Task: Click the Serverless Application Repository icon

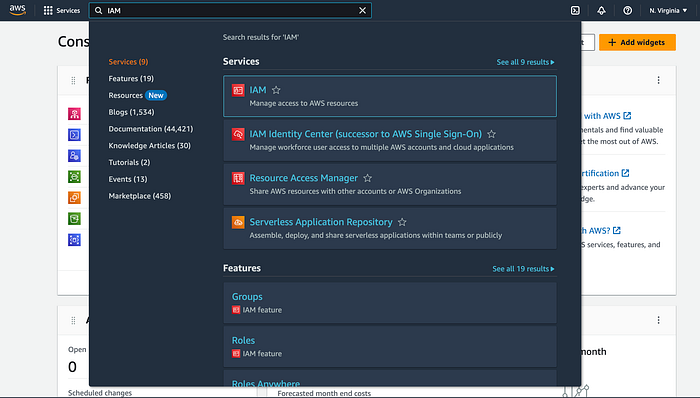Action: coord(238,222)
